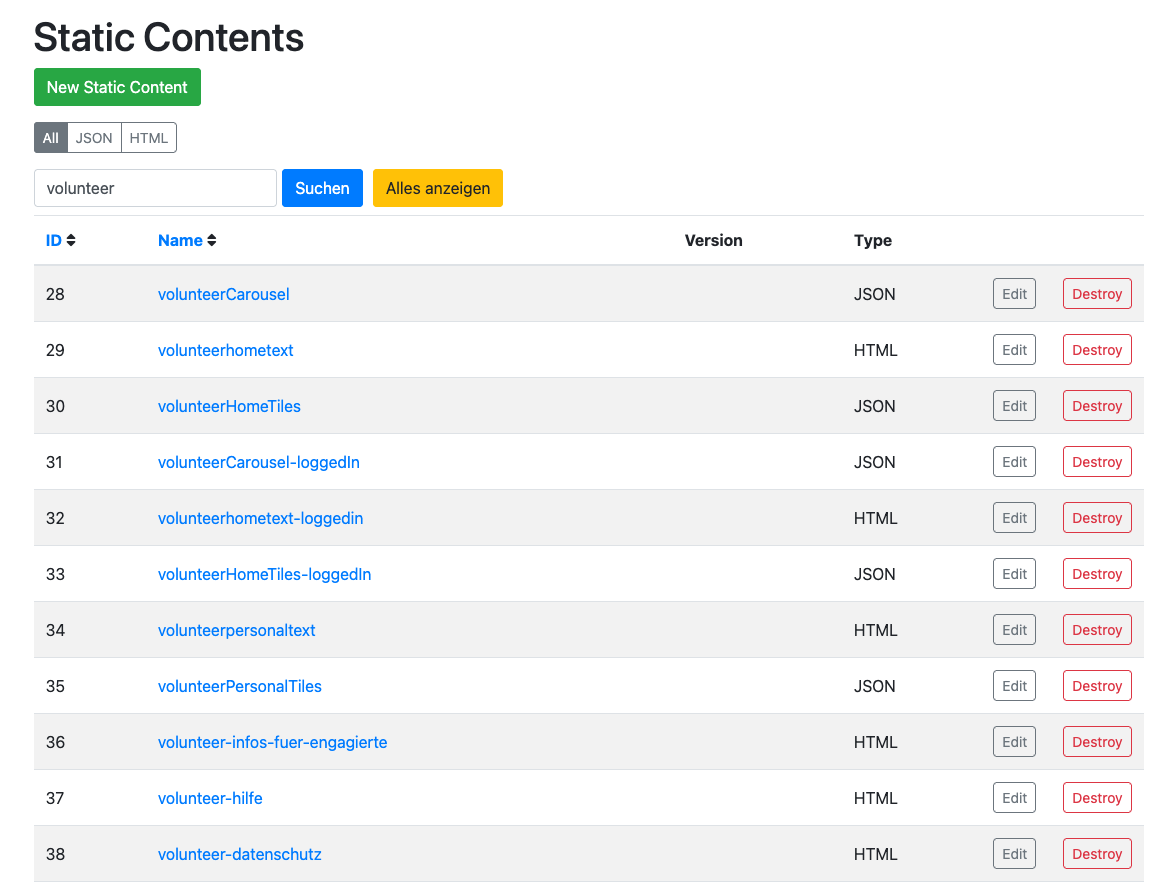
Task: Open the volunteerCarousel entry link
Action: point(223,294)
